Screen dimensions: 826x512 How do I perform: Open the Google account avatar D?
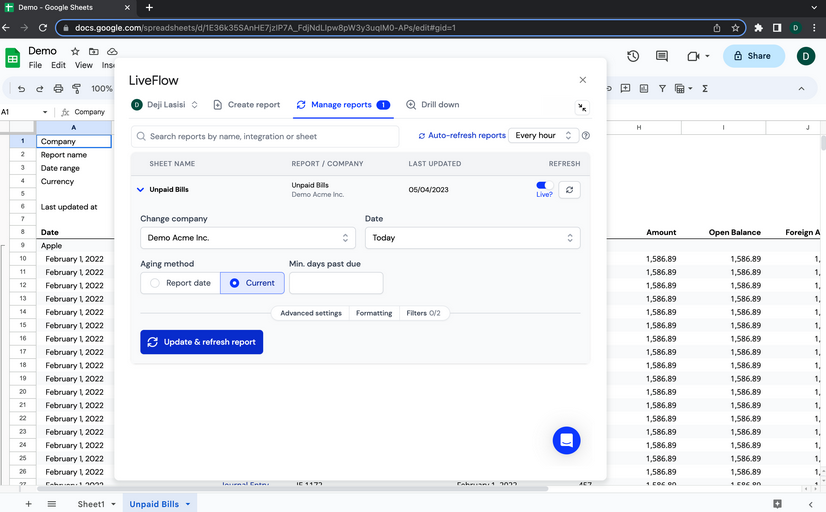805,56
